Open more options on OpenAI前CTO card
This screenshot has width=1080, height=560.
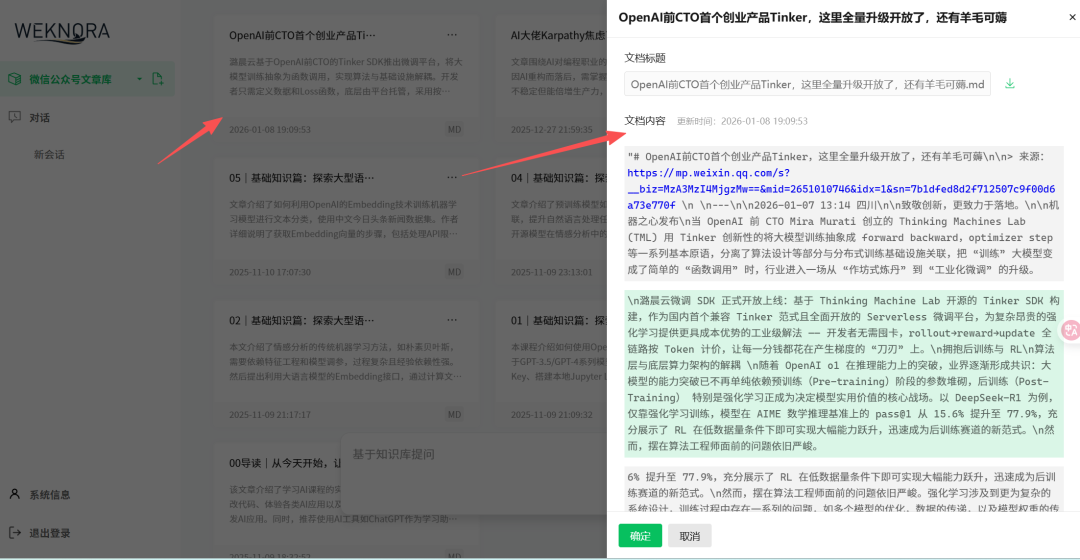(452, 34)
